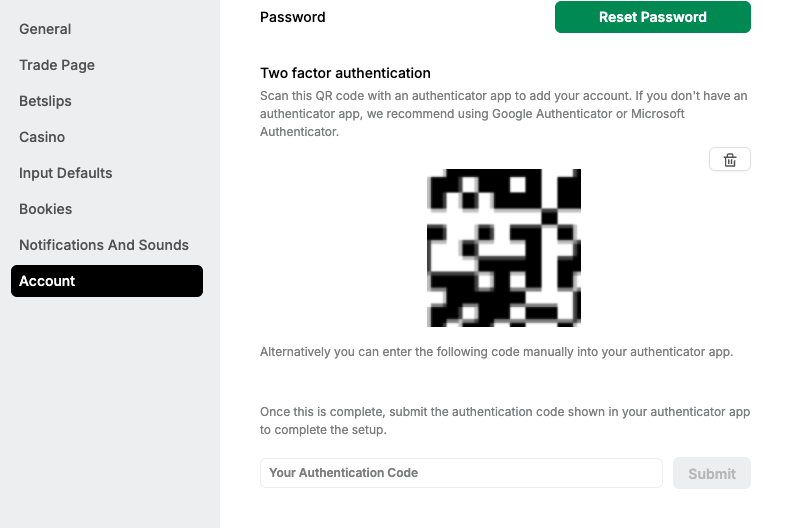
Task: Click the Alternatively enter code manually text
Action: [497, 352]
